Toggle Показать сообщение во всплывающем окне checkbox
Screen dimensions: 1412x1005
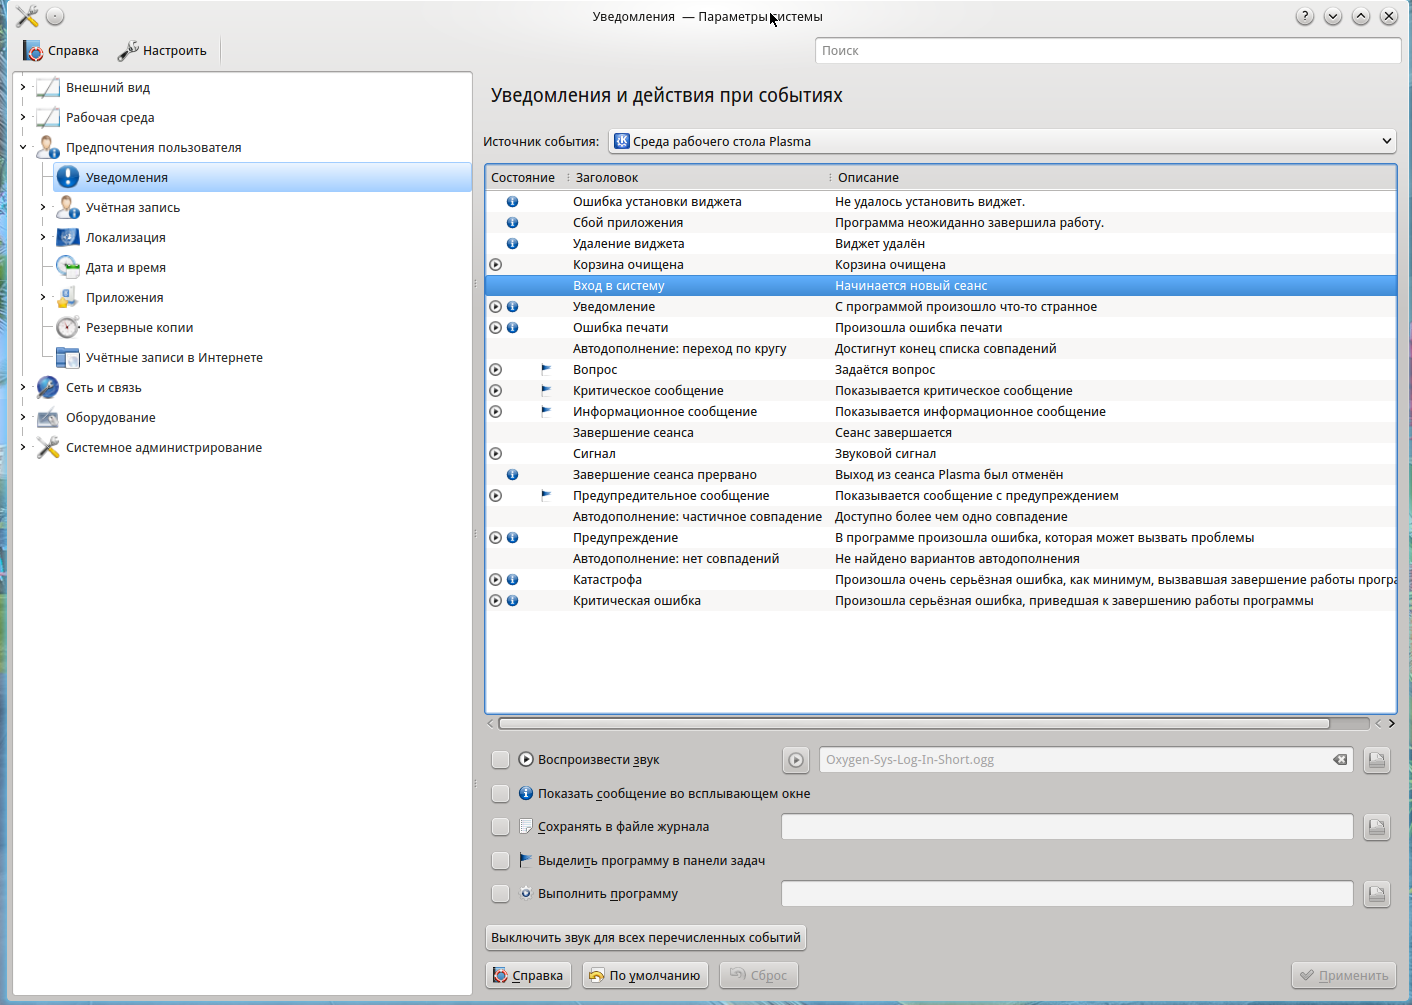(501, 794)
